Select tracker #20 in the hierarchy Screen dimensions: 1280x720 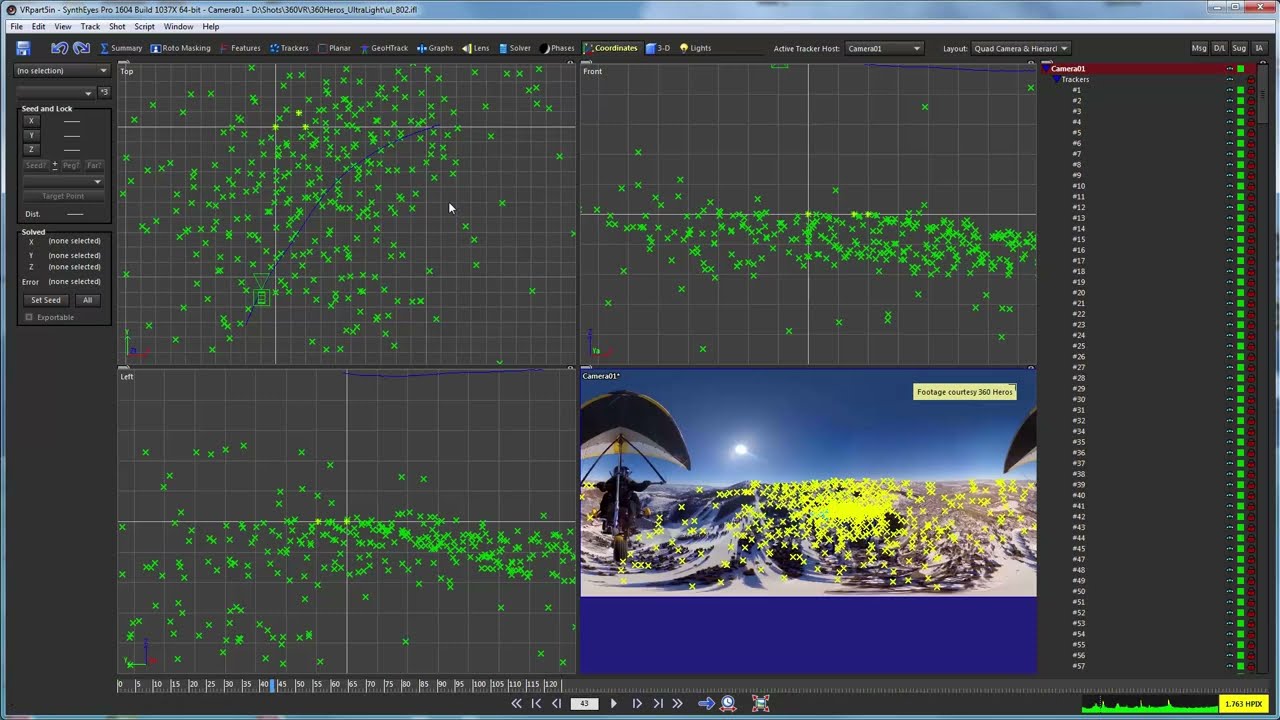1079,293
